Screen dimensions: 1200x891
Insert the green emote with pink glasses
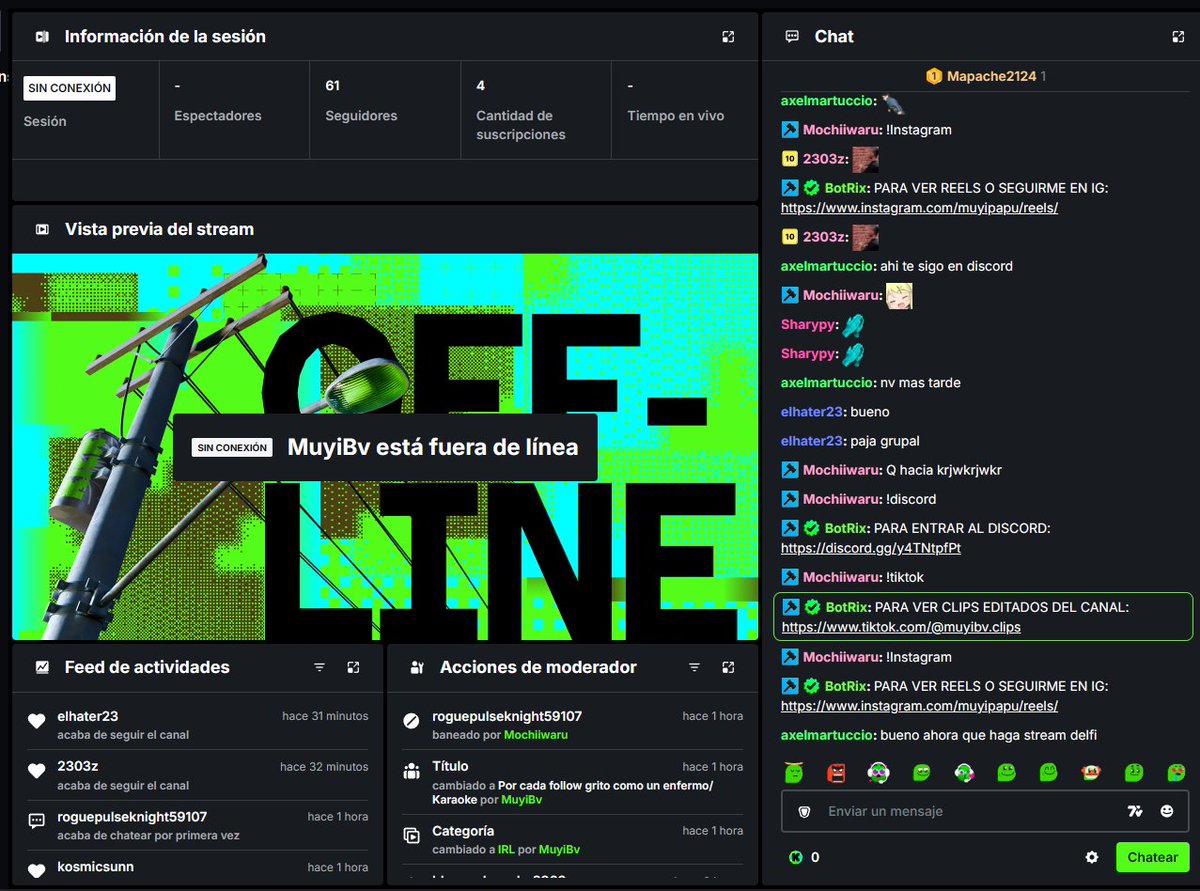tap(879, 772)
